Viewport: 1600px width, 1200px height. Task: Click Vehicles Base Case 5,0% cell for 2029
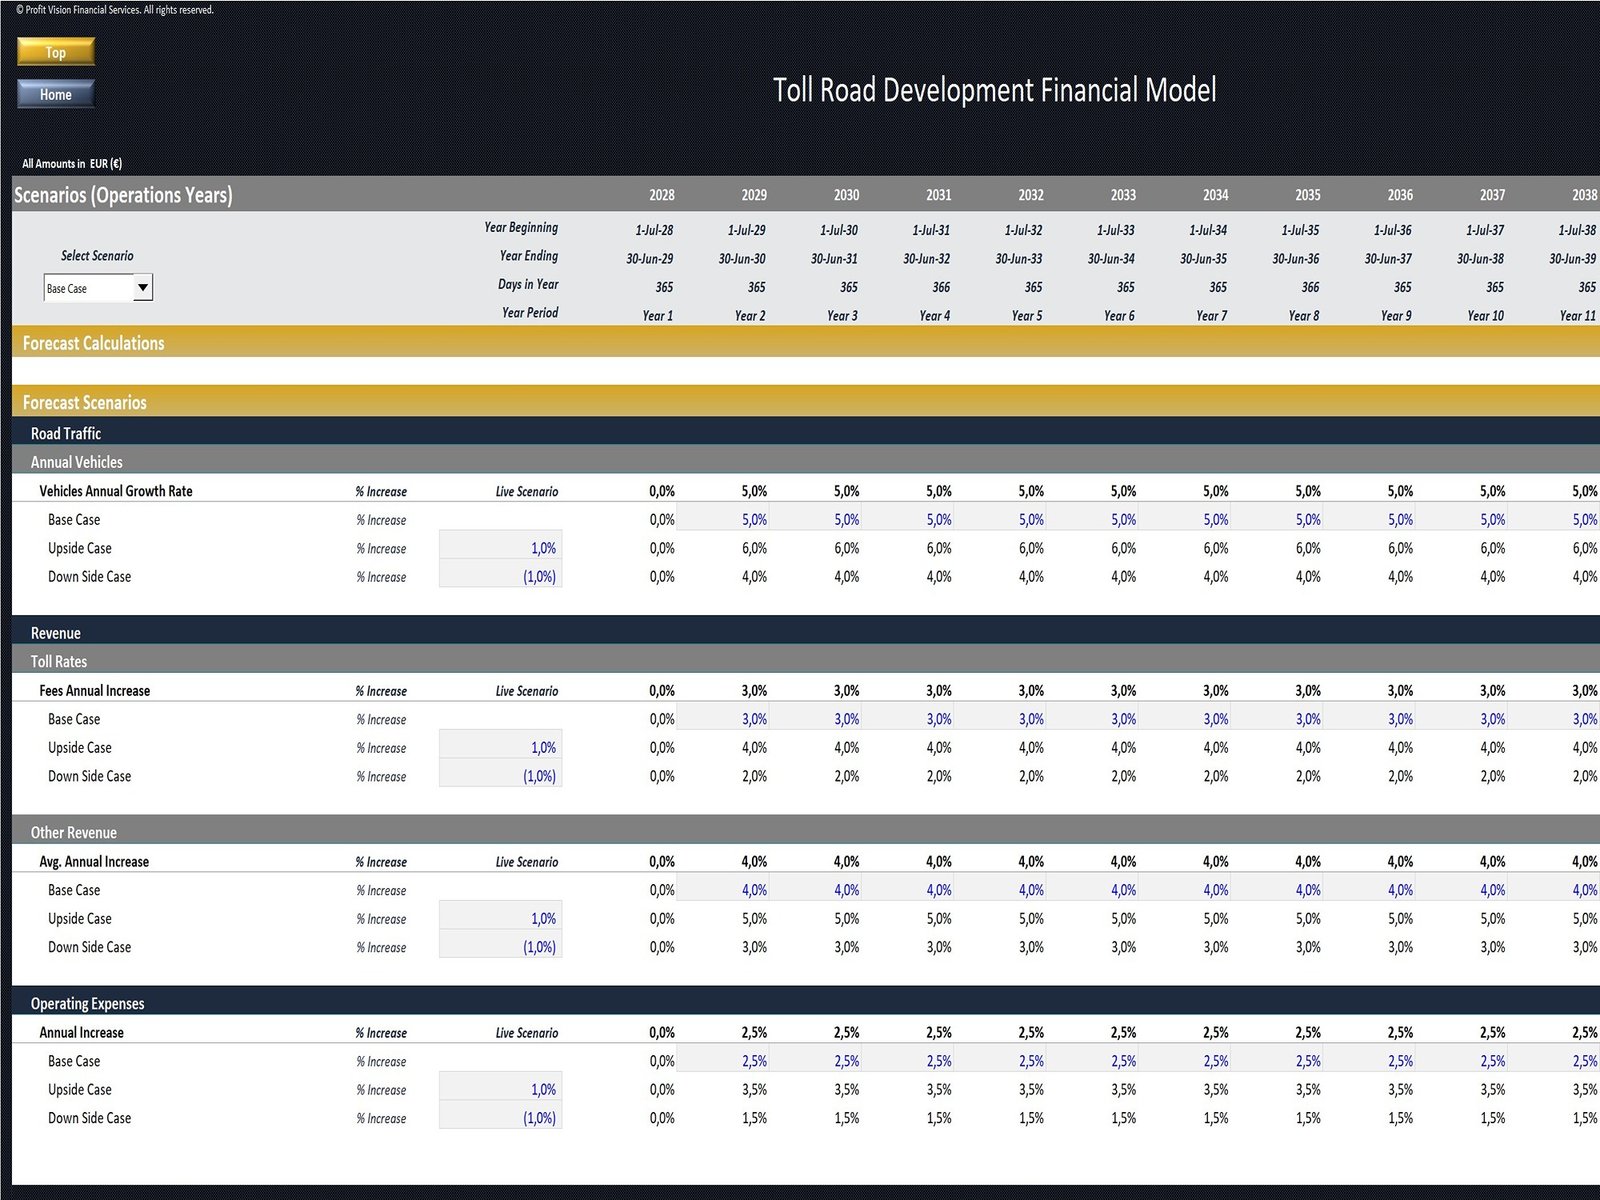pyautogui.click(x=754, y=520)
